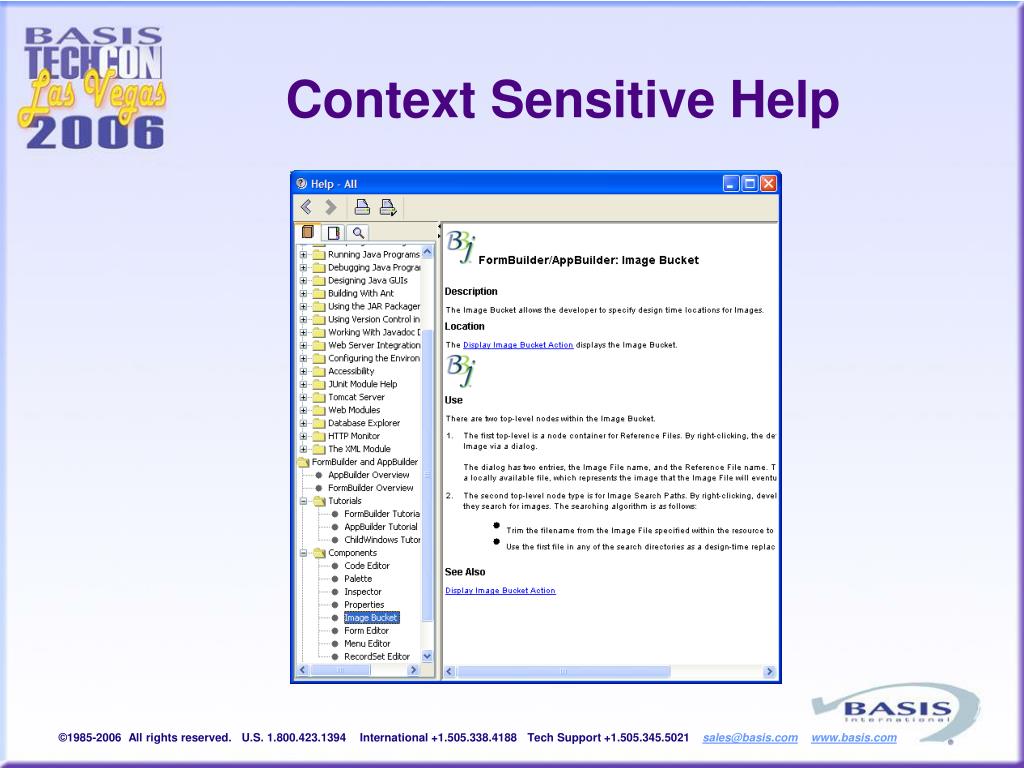Close the Help - All window
The image size is (1024, 768).
click(x=769, y=184)
